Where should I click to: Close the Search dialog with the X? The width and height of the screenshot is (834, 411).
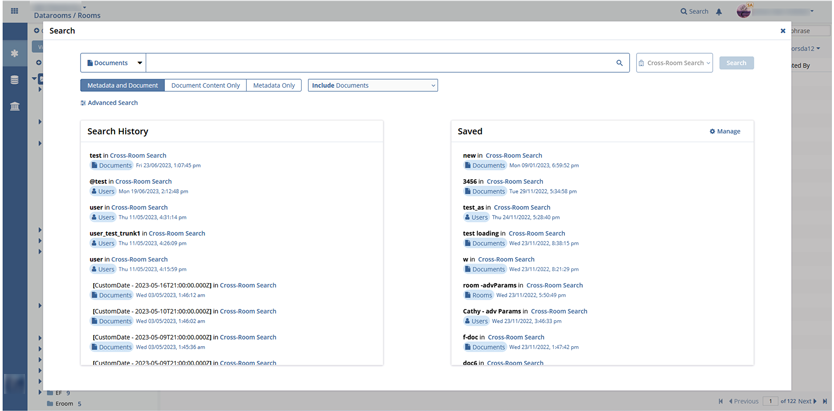pos(782,31)
